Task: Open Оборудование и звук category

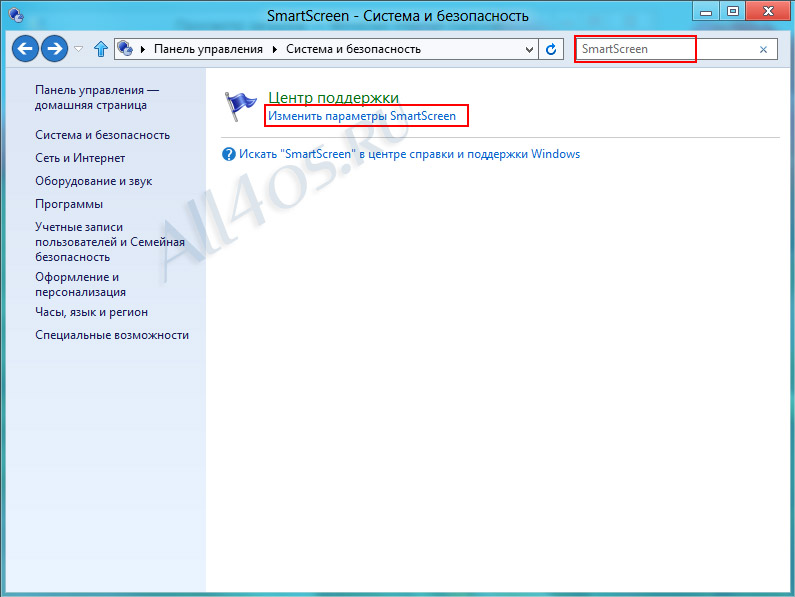Action: [94, 181]
